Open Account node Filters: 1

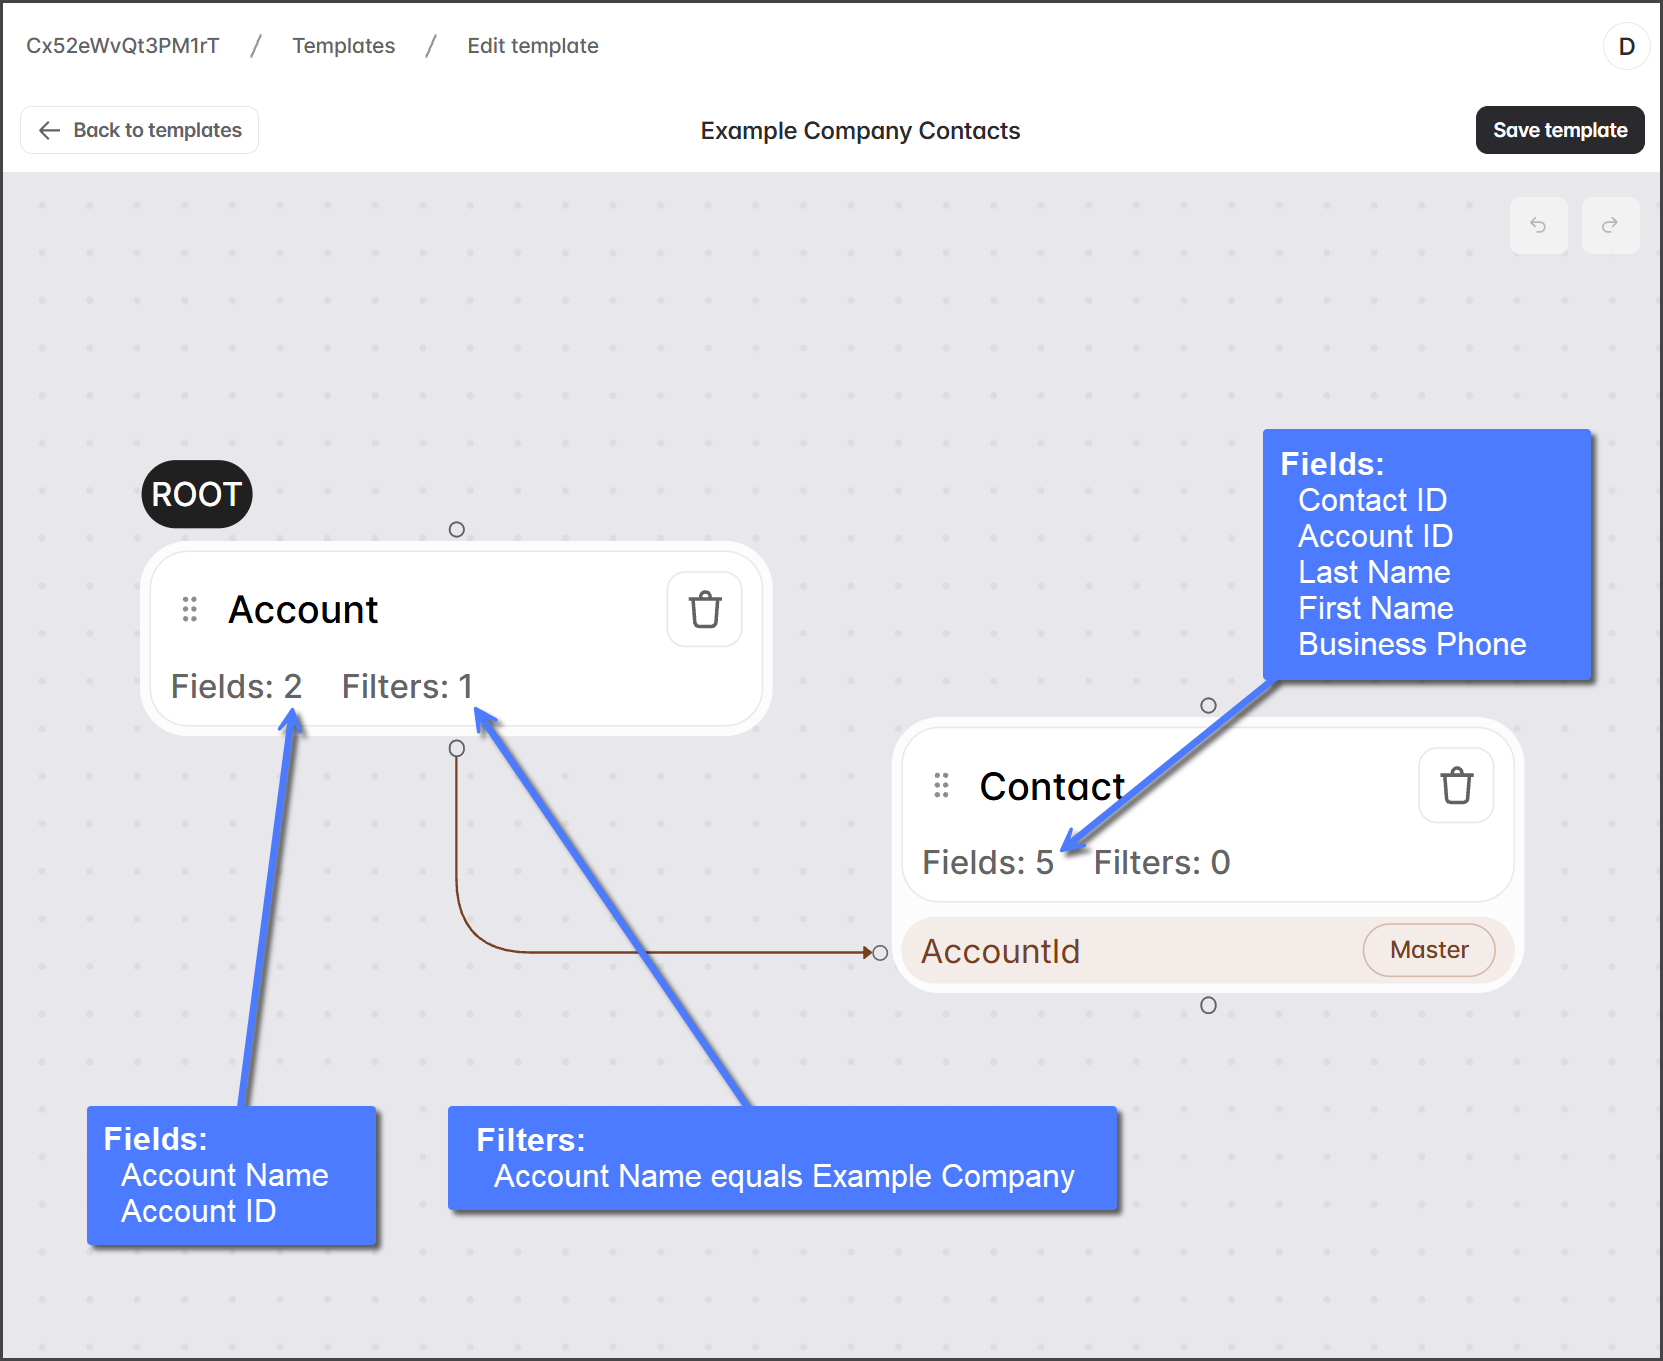click(407, 687)
